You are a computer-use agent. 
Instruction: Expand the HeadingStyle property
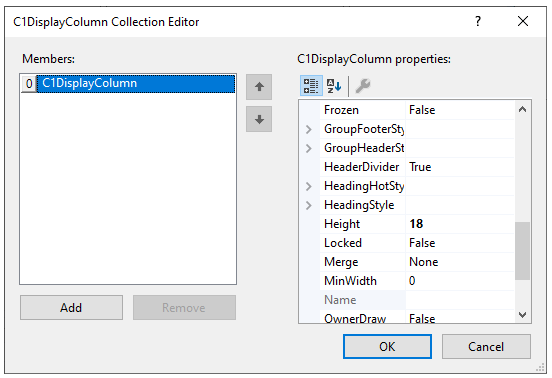tap(309, 205)
